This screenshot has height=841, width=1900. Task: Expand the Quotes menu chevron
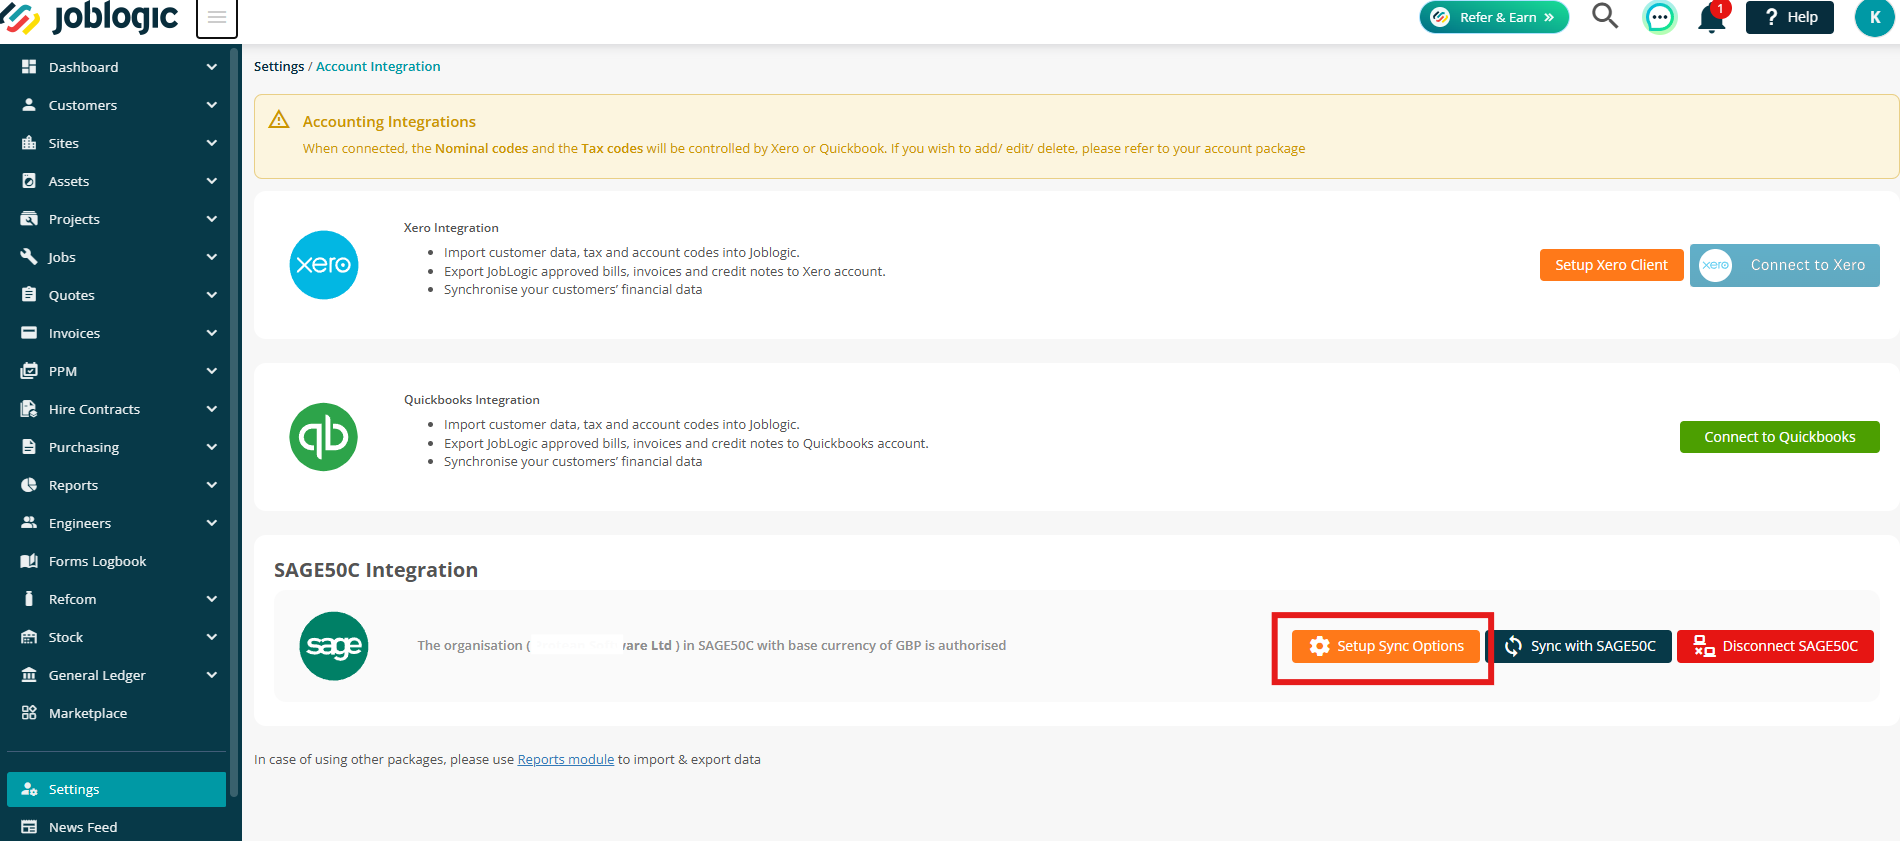(212, 295)
